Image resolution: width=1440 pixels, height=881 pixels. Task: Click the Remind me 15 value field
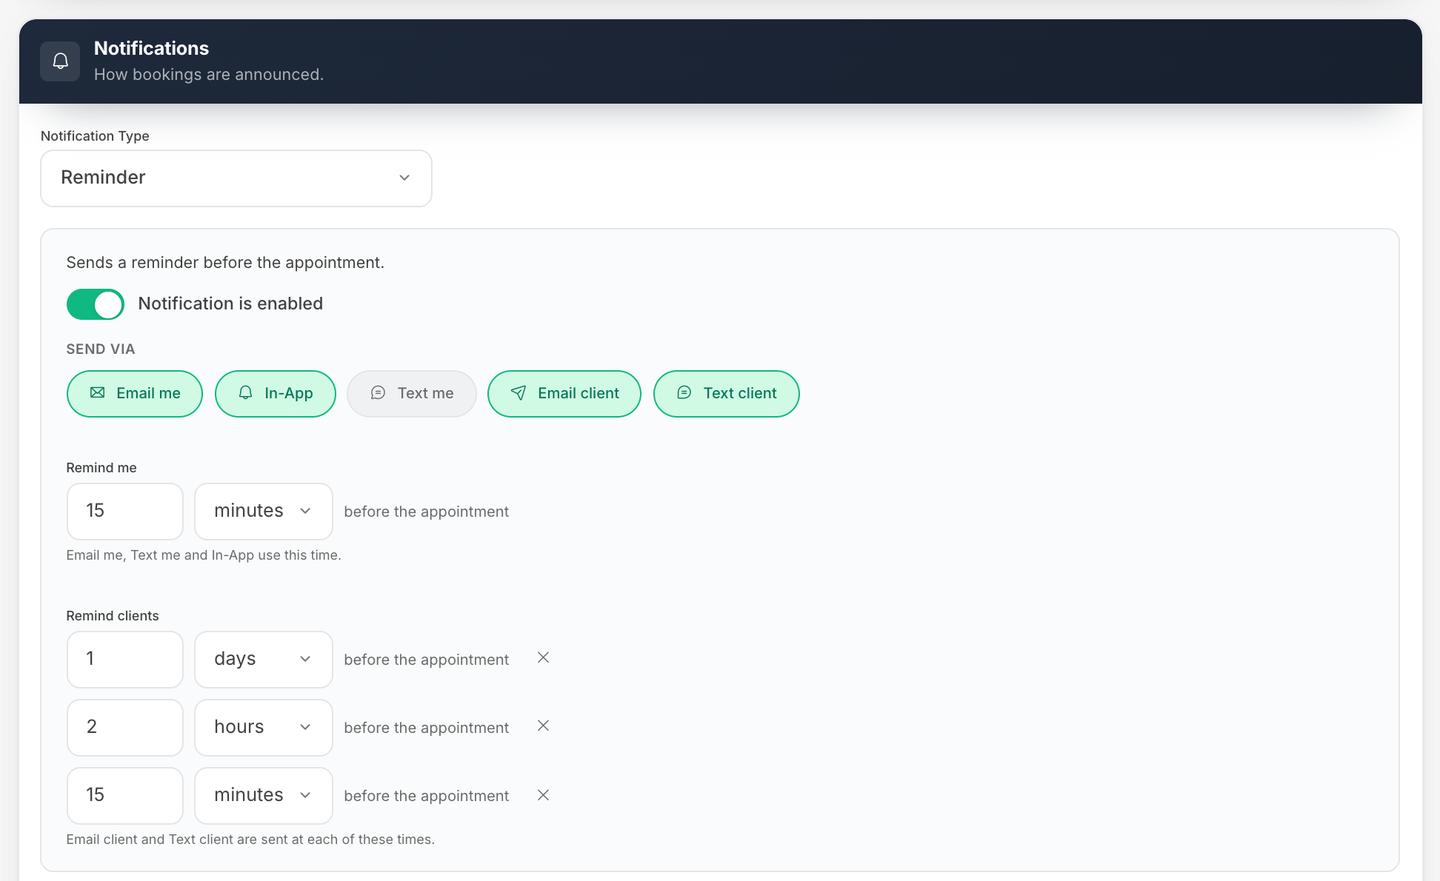[125, 511]
